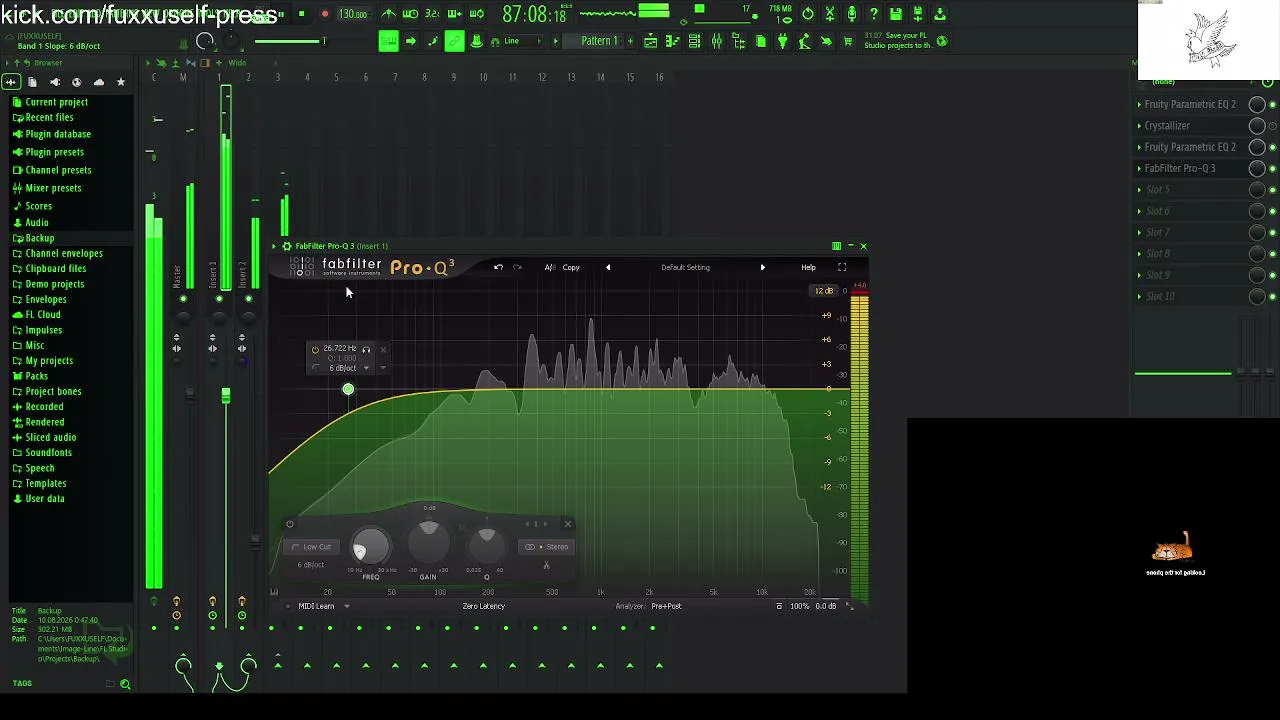Open the Current project folder in the browser

[56, 102]
